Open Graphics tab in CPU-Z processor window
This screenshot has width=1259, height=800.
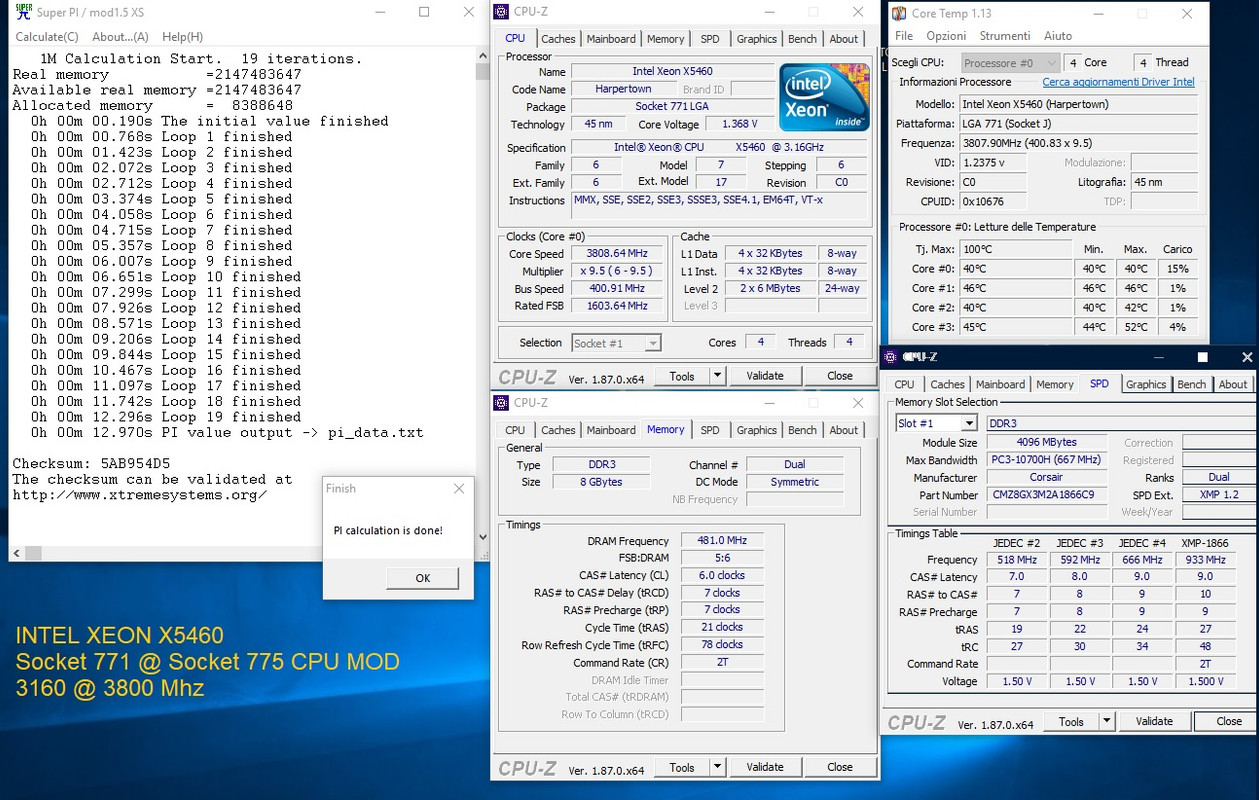(756, 39)
